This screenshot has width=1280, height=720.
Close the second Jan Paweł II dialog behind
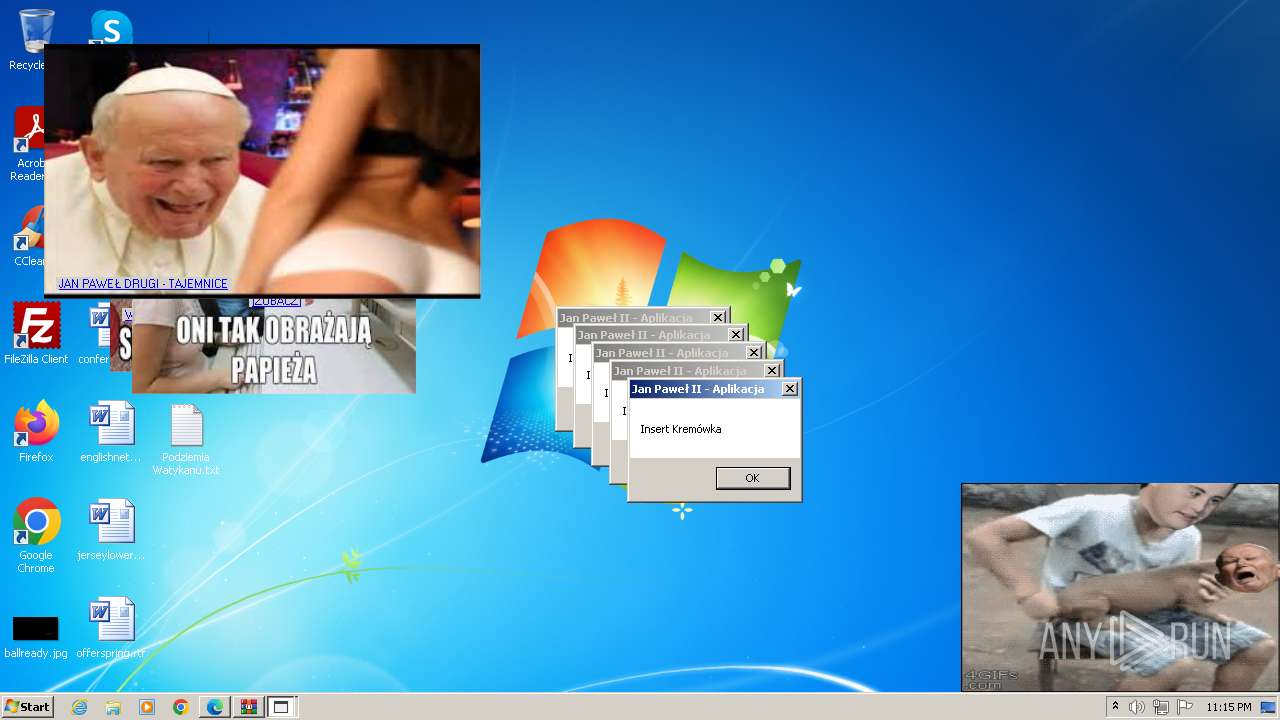point(772,371)
